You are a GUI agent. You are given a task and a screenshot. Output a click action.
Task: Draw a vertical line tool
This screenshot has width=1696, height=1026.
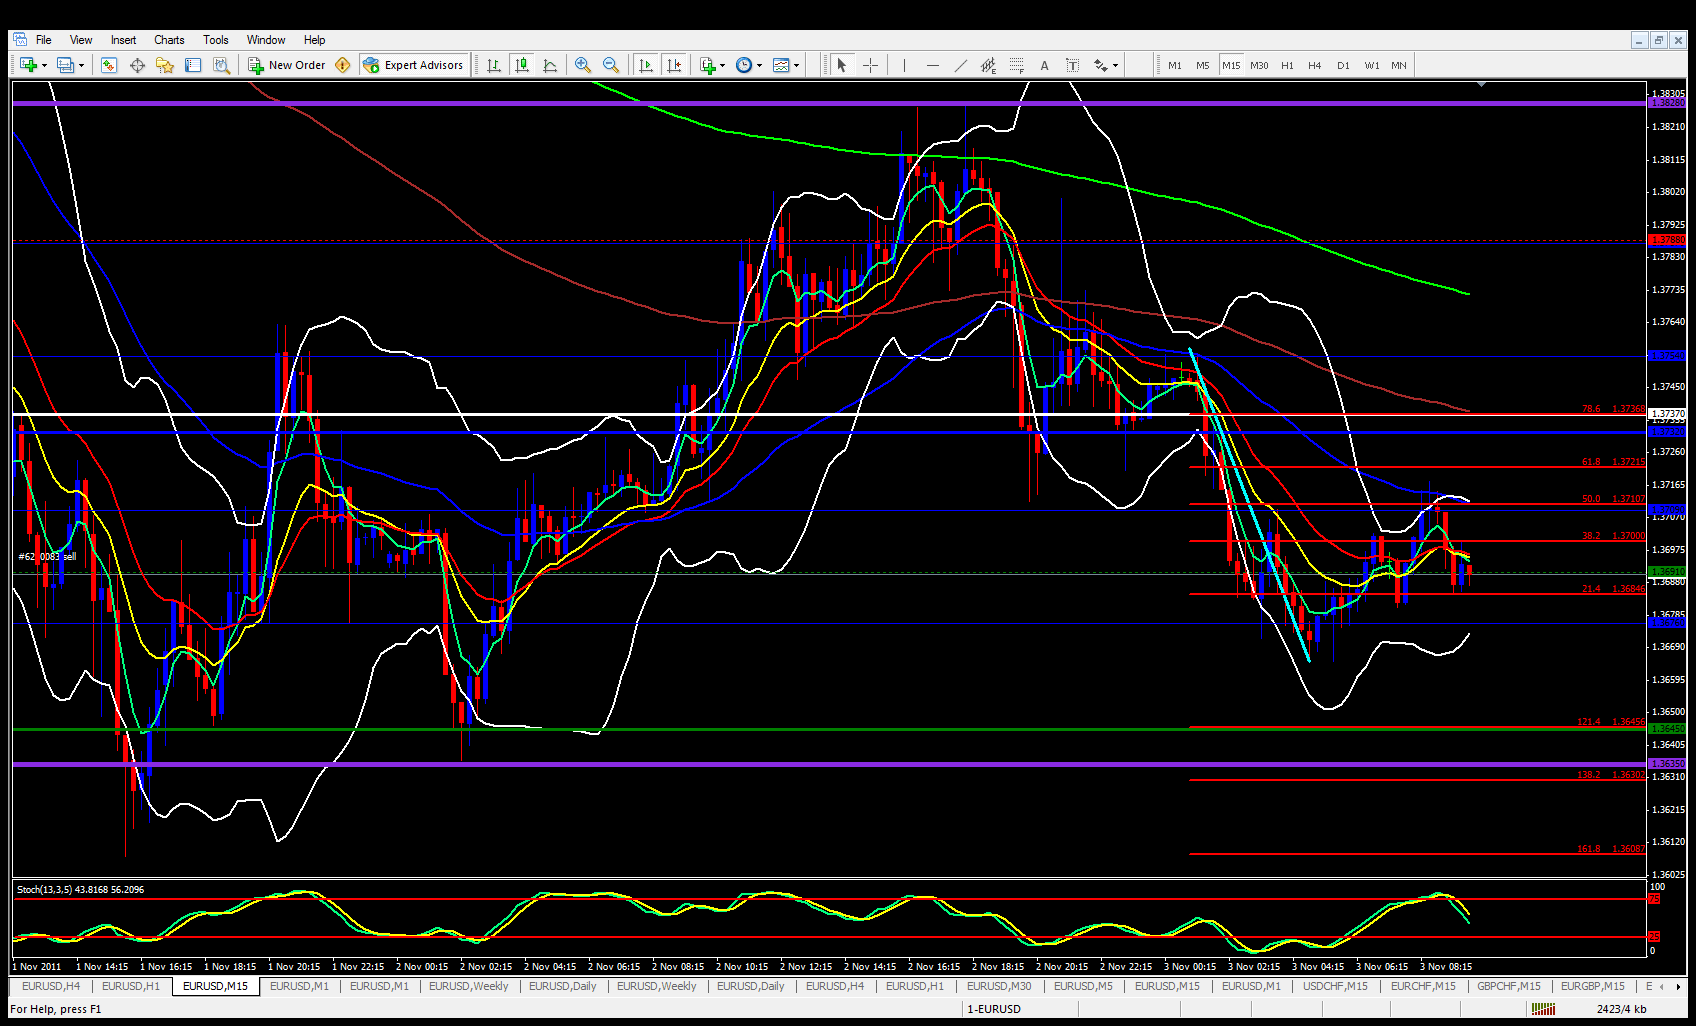point(904,65)
